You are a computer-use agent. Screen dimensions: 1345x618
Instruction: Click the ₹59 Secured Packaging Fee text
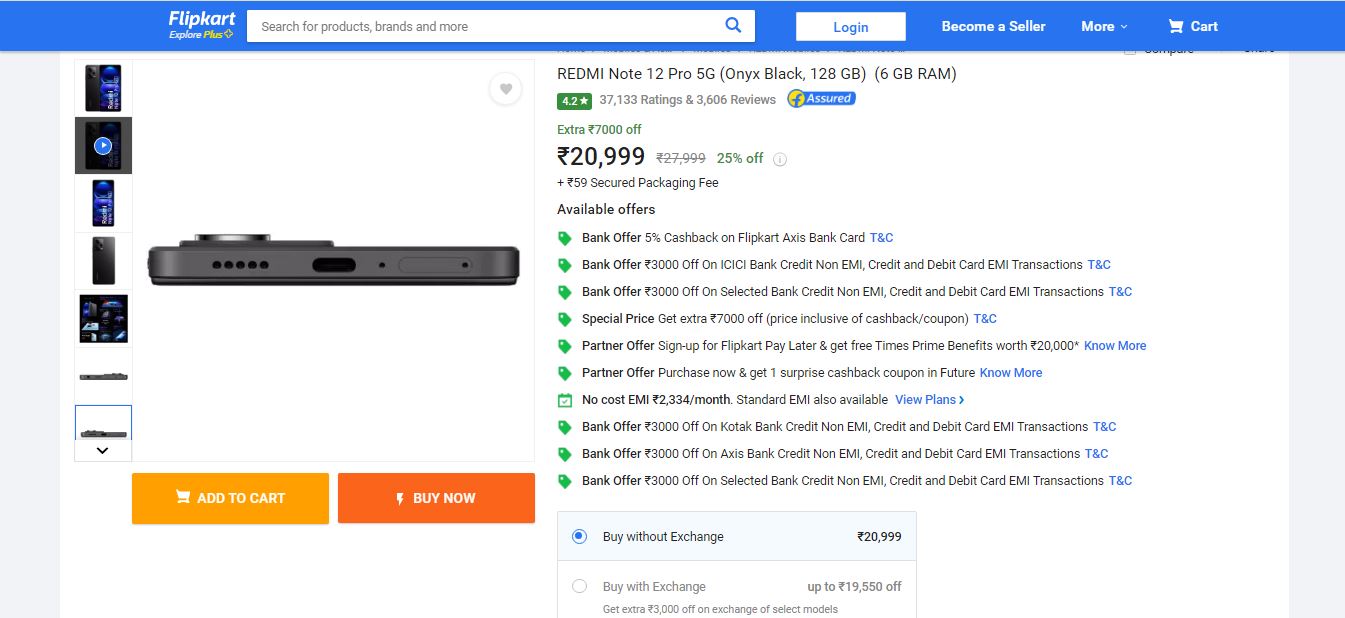pyautogui.click(x=638, y=183)
